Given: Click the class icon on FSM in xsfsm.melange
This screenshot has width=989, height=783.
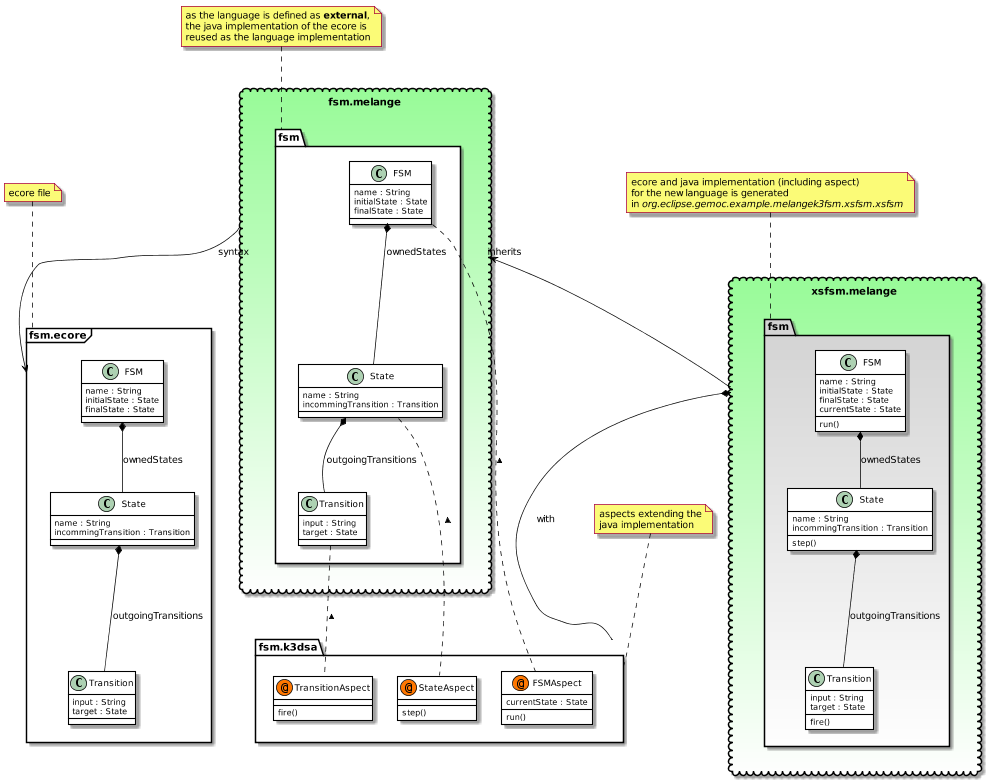Looking at the screenshot, I should [850, 362].
